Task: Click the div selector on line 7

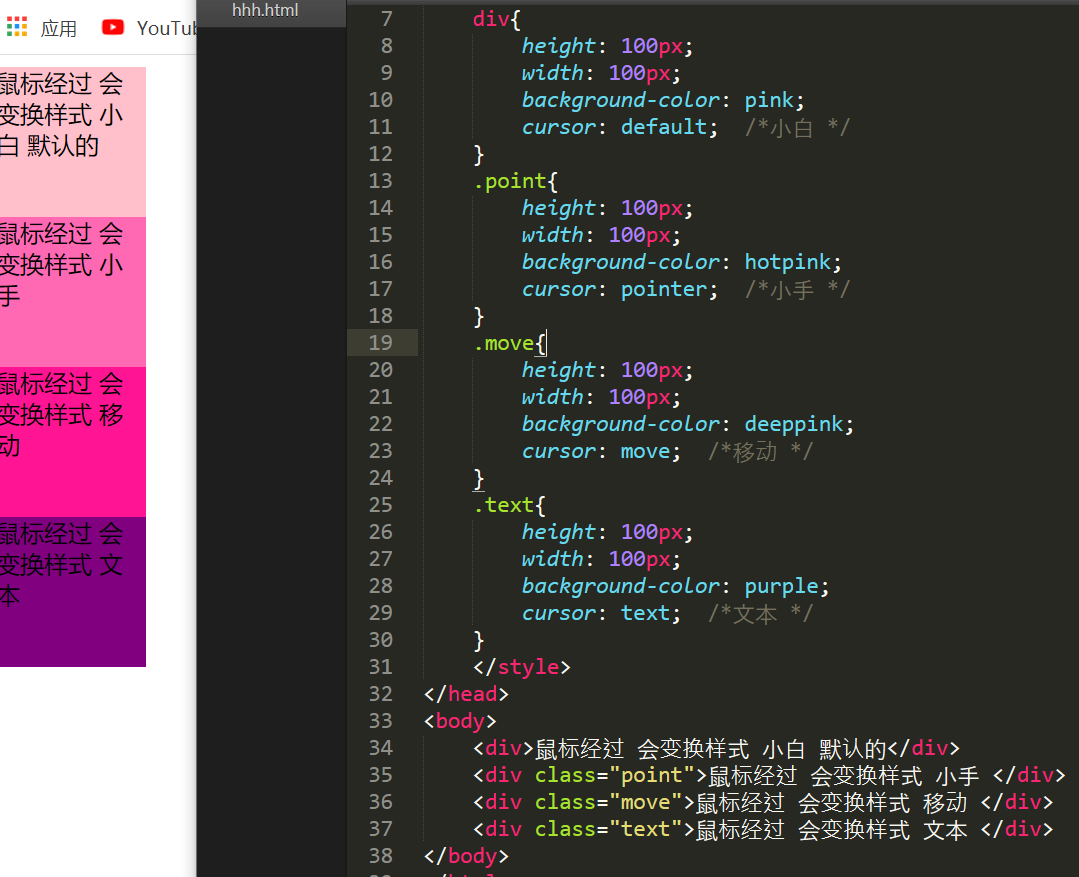Action: (x=491, y=19)
